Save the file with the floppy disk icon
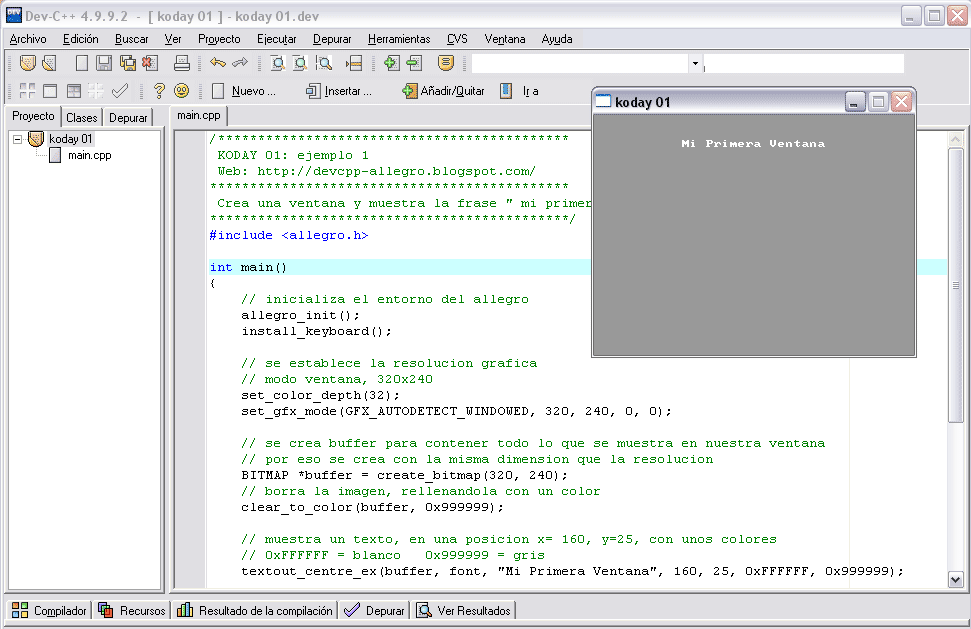The width and height of the screenshot is (971, 629). pyautogui.click(x=104, y=63)
